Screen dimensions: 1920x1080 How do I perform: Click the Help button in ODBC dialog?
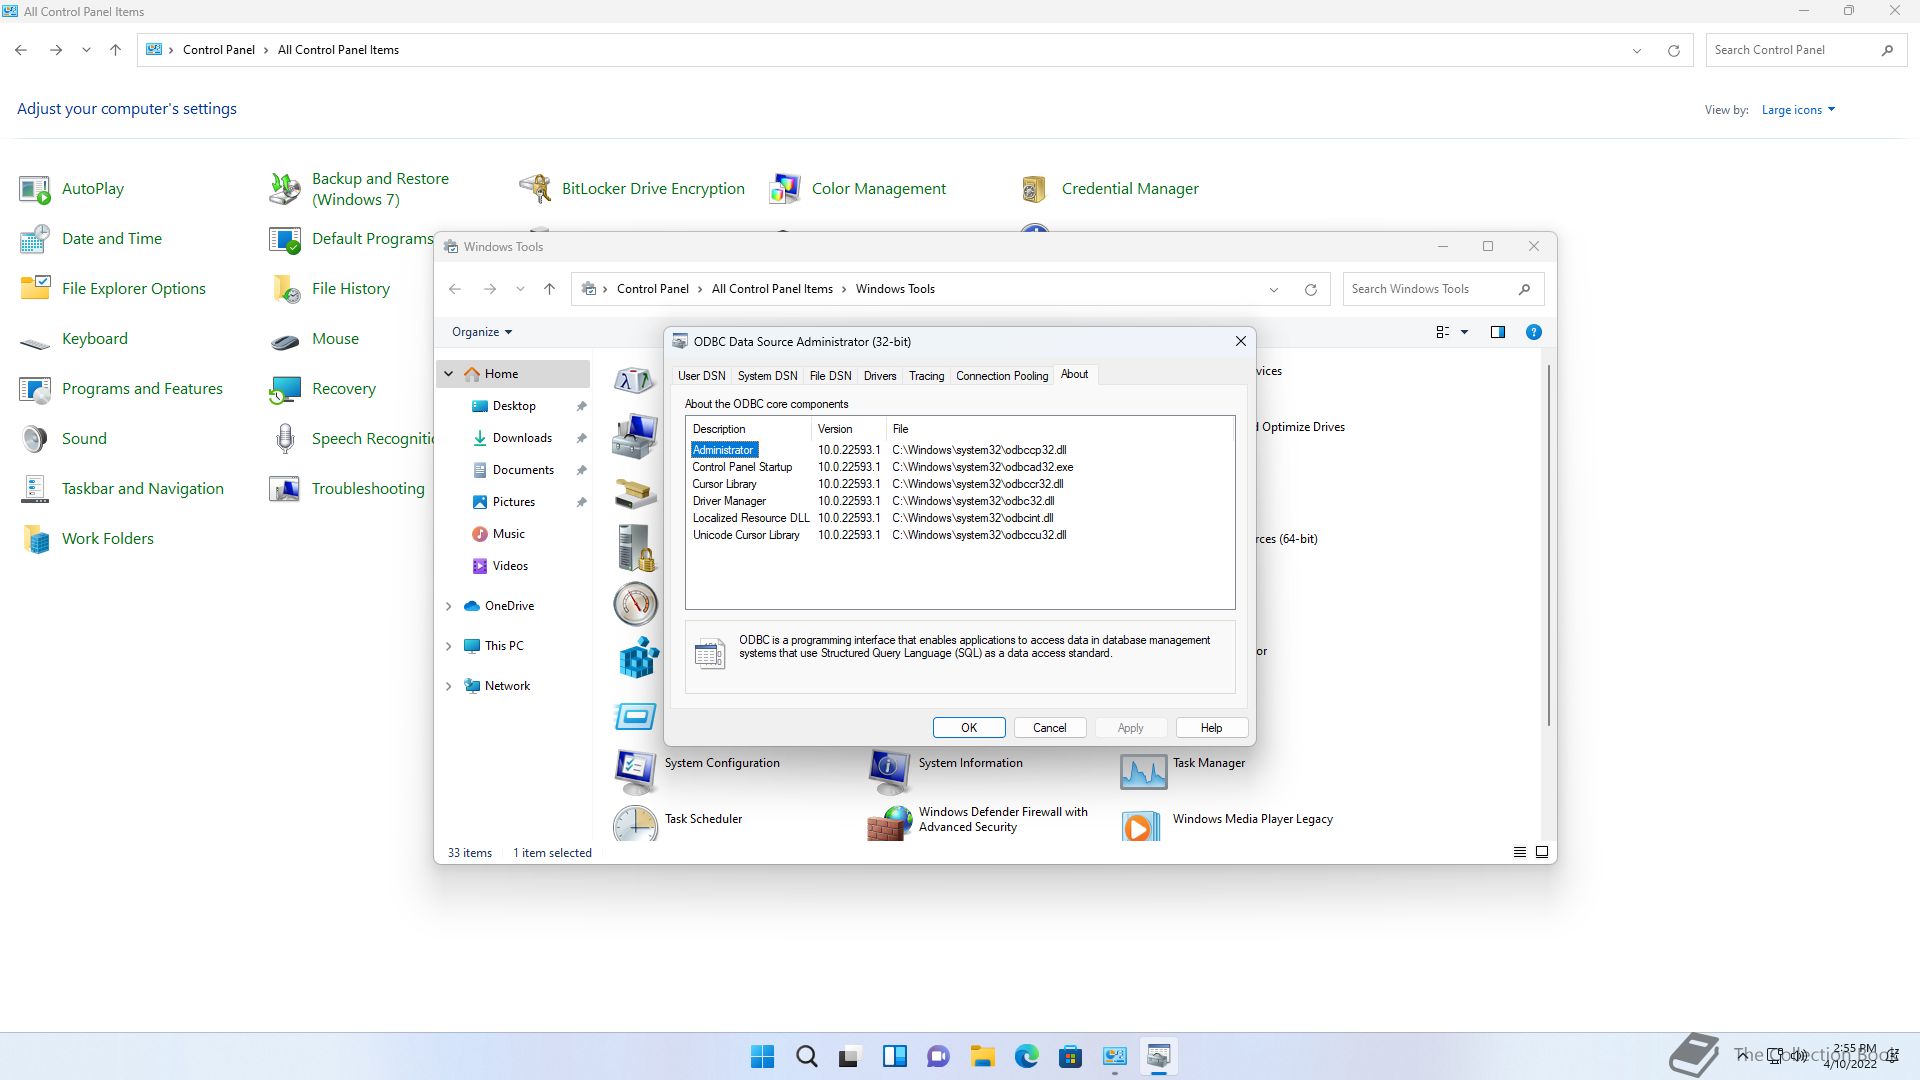[x=1210, y=728]
